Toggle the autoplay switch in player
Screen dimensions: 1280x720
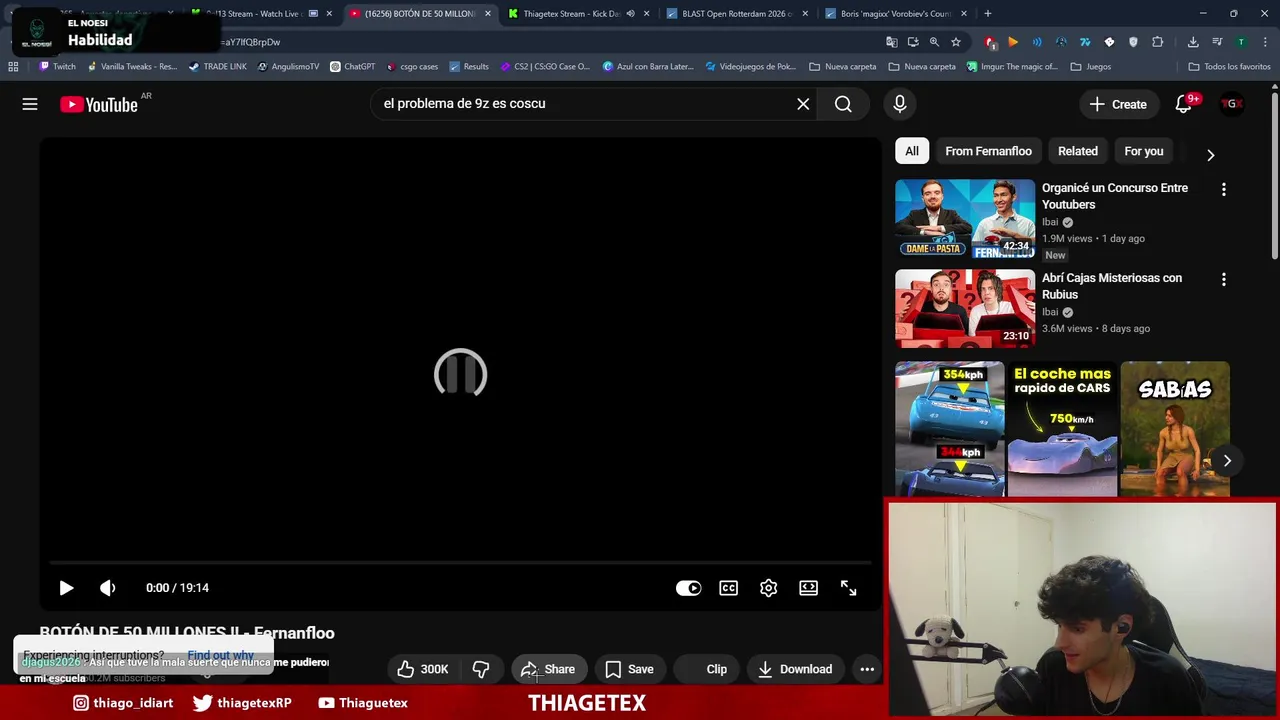[688, 588]
